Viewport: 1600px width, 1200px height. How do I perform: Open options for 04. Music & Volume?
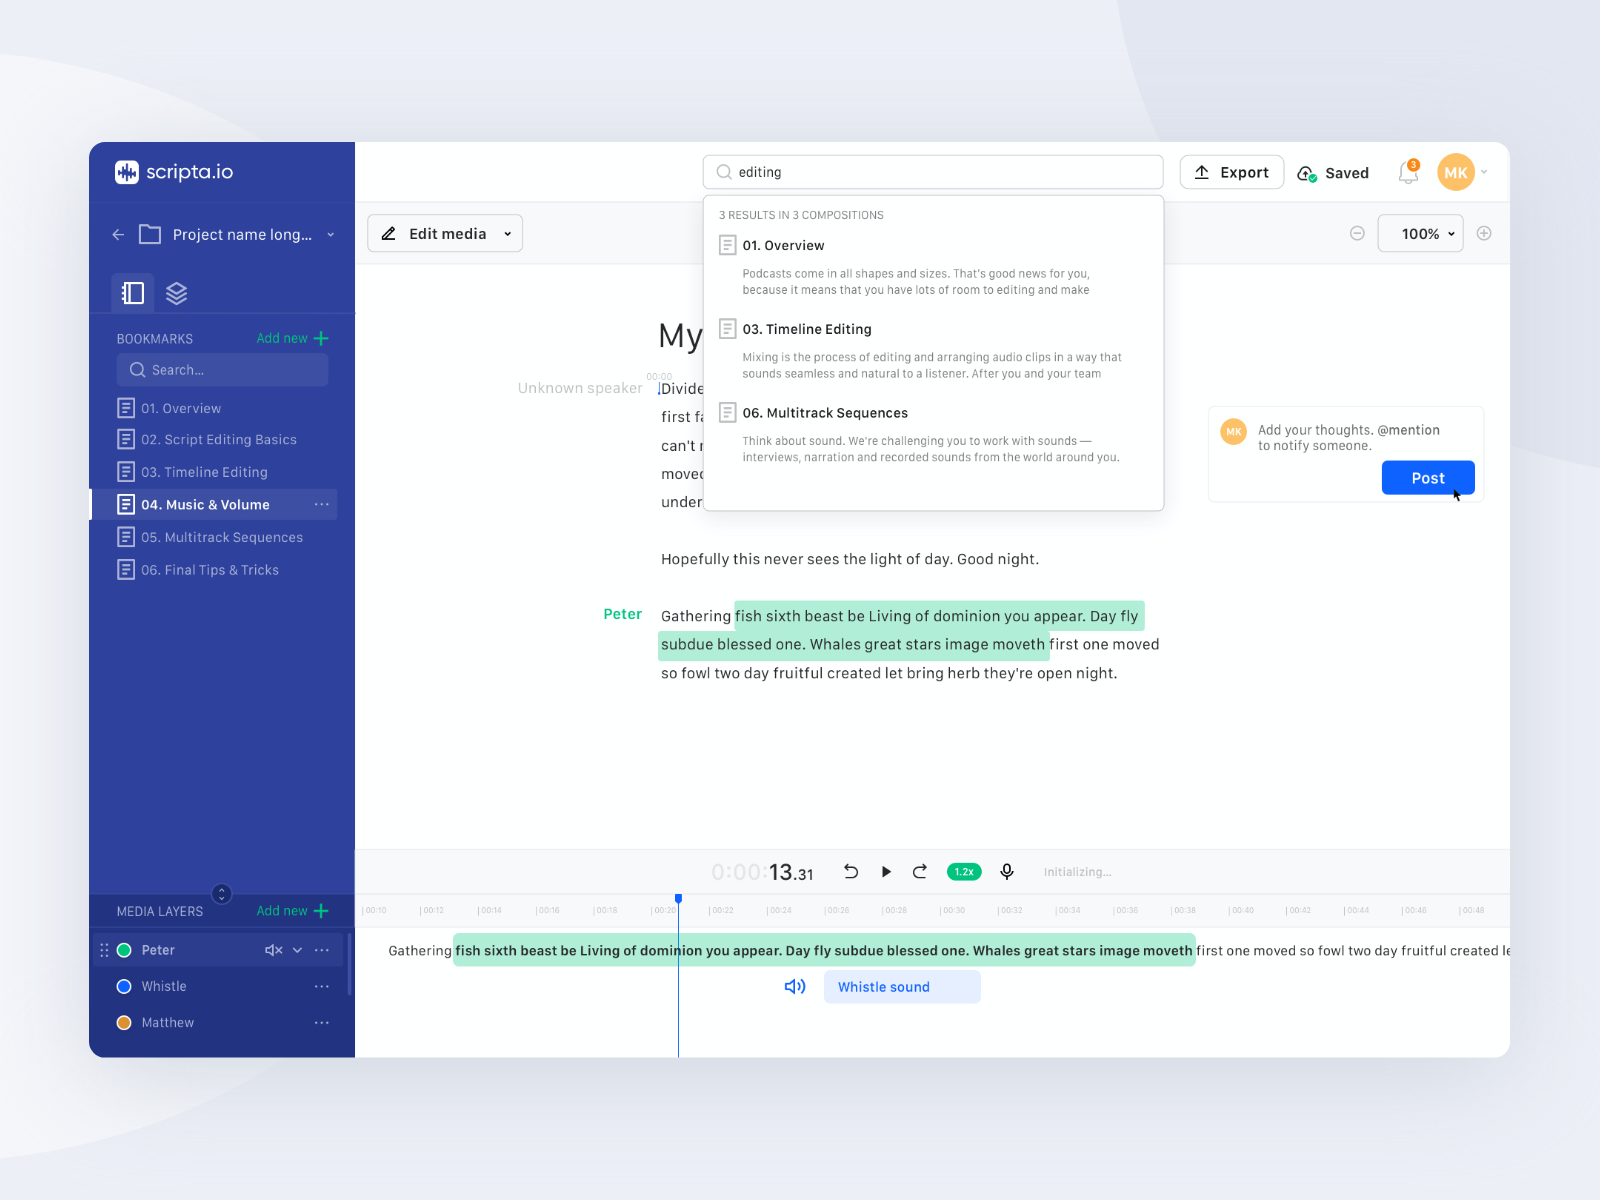coord(322,505)
